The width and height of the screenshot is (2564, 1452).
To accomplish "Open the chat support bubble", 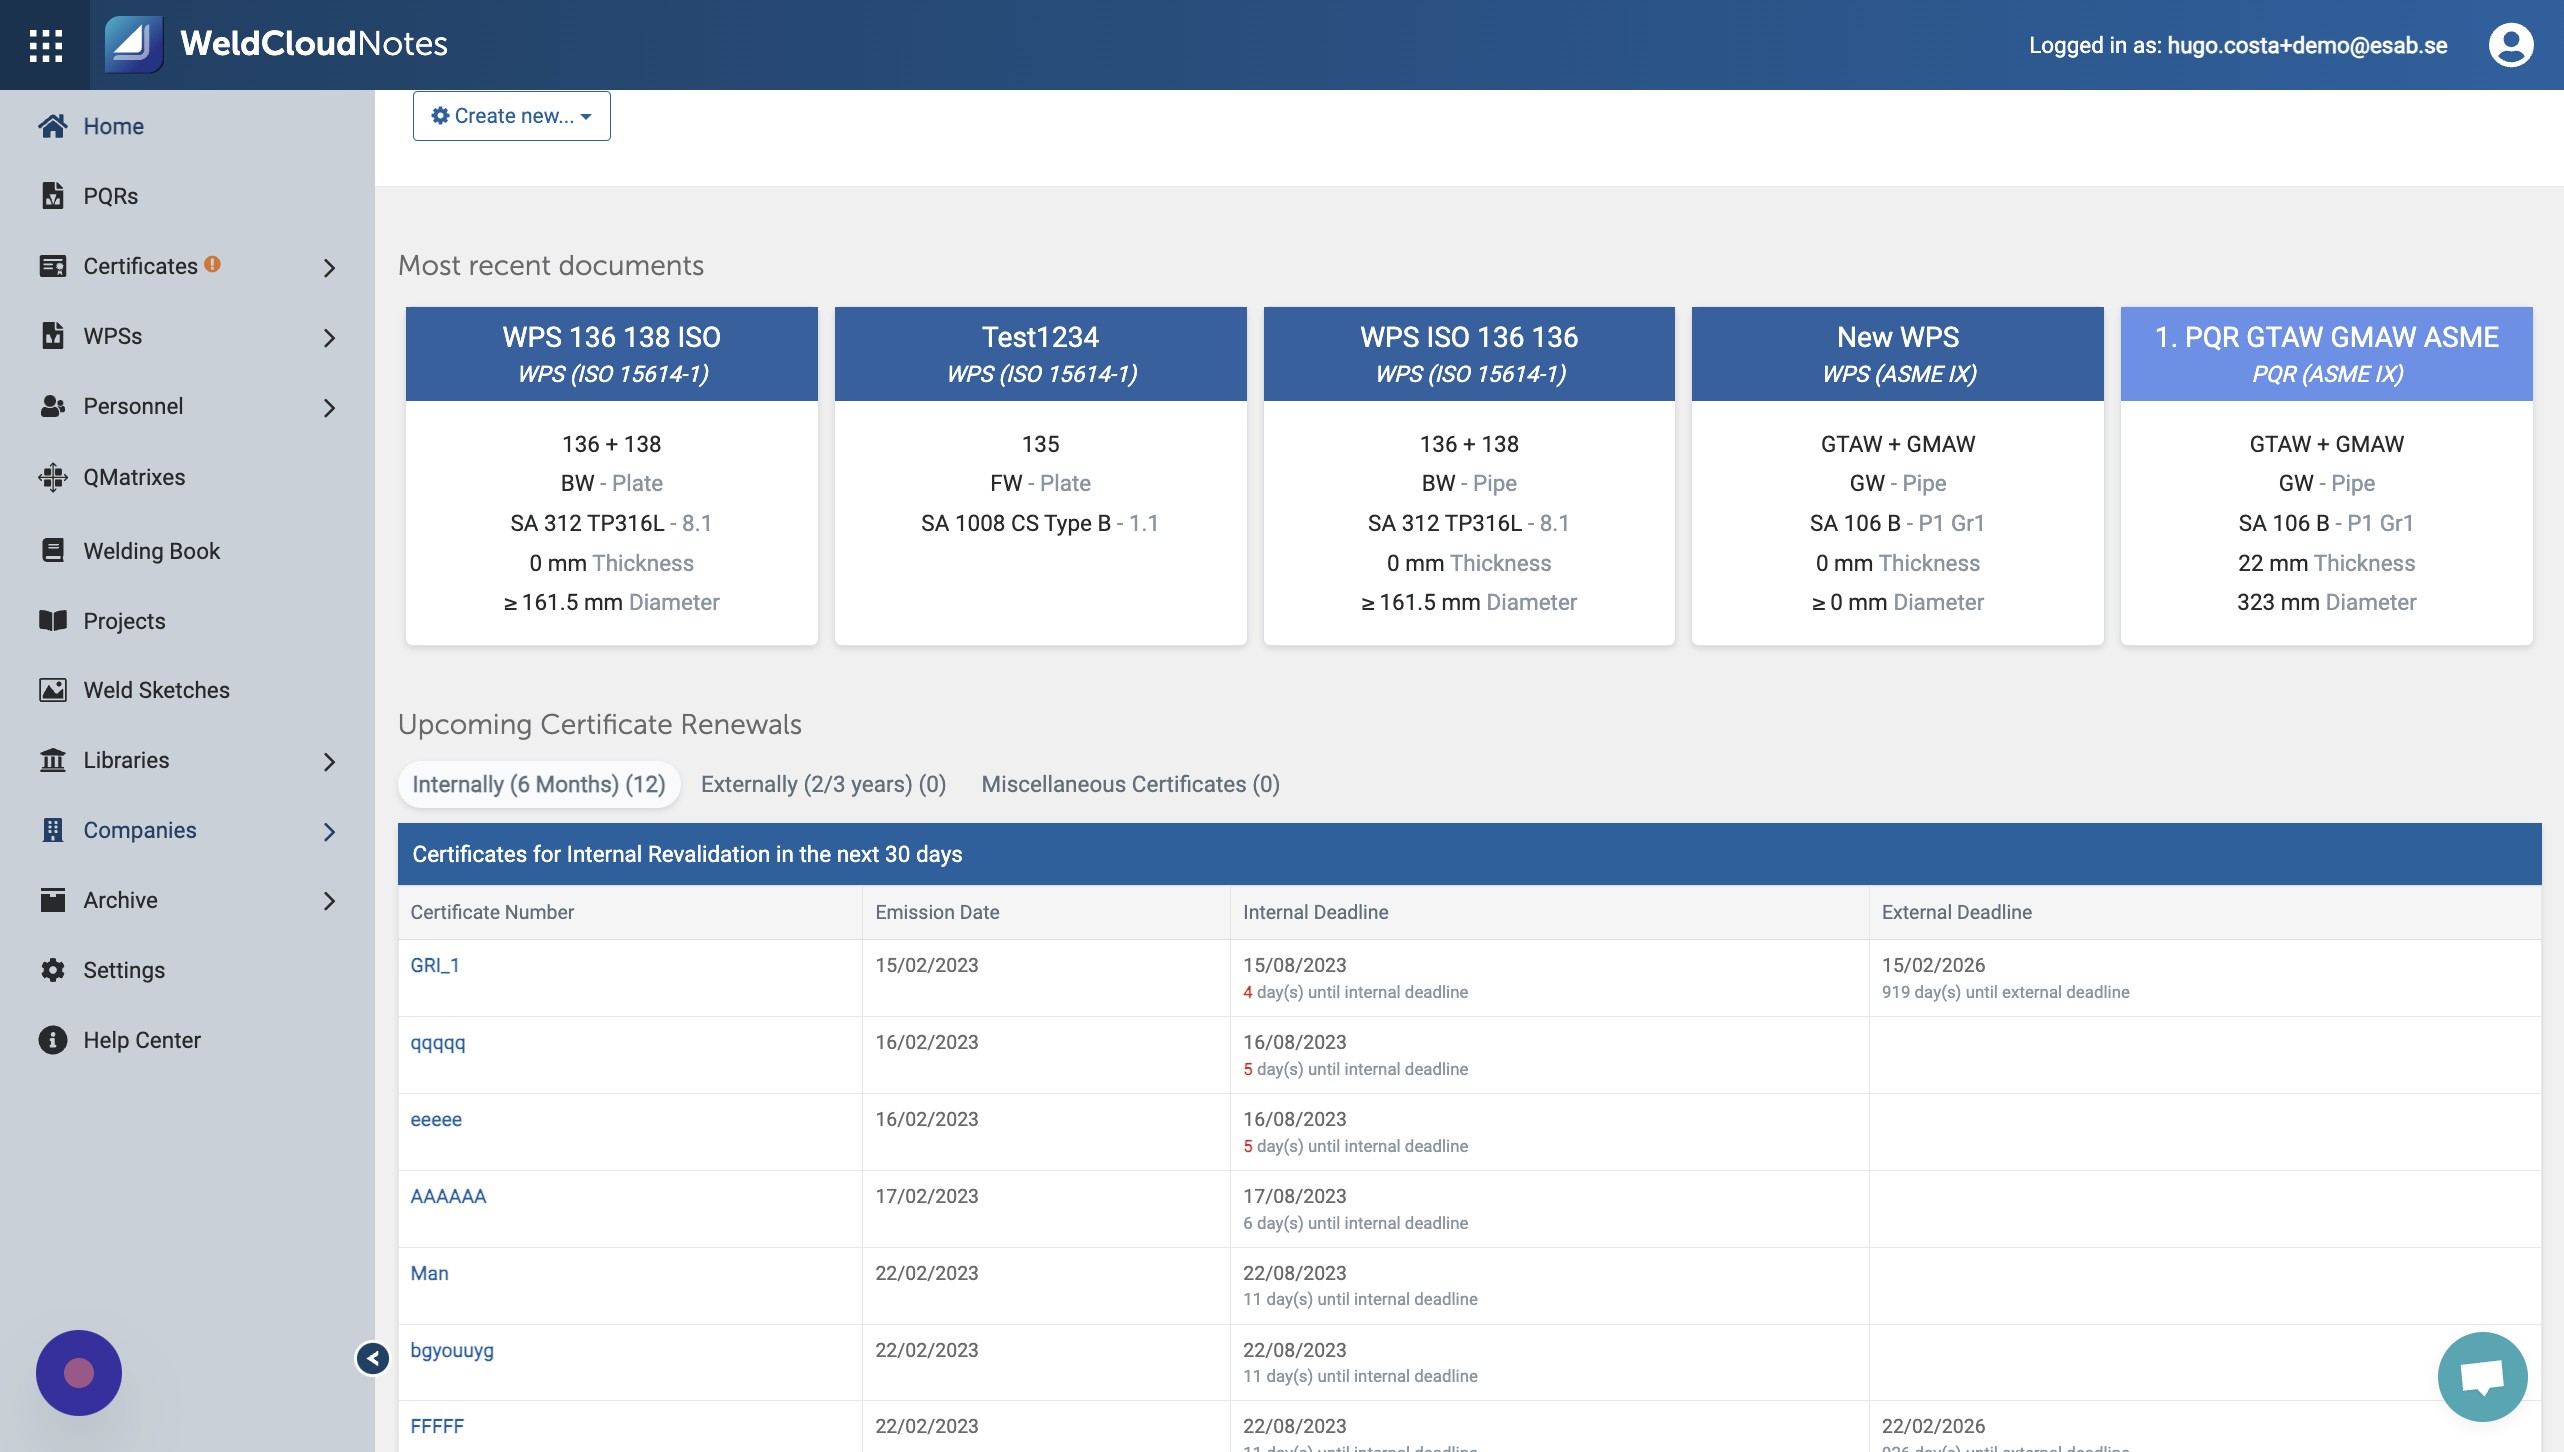I will (2482, 1377).
